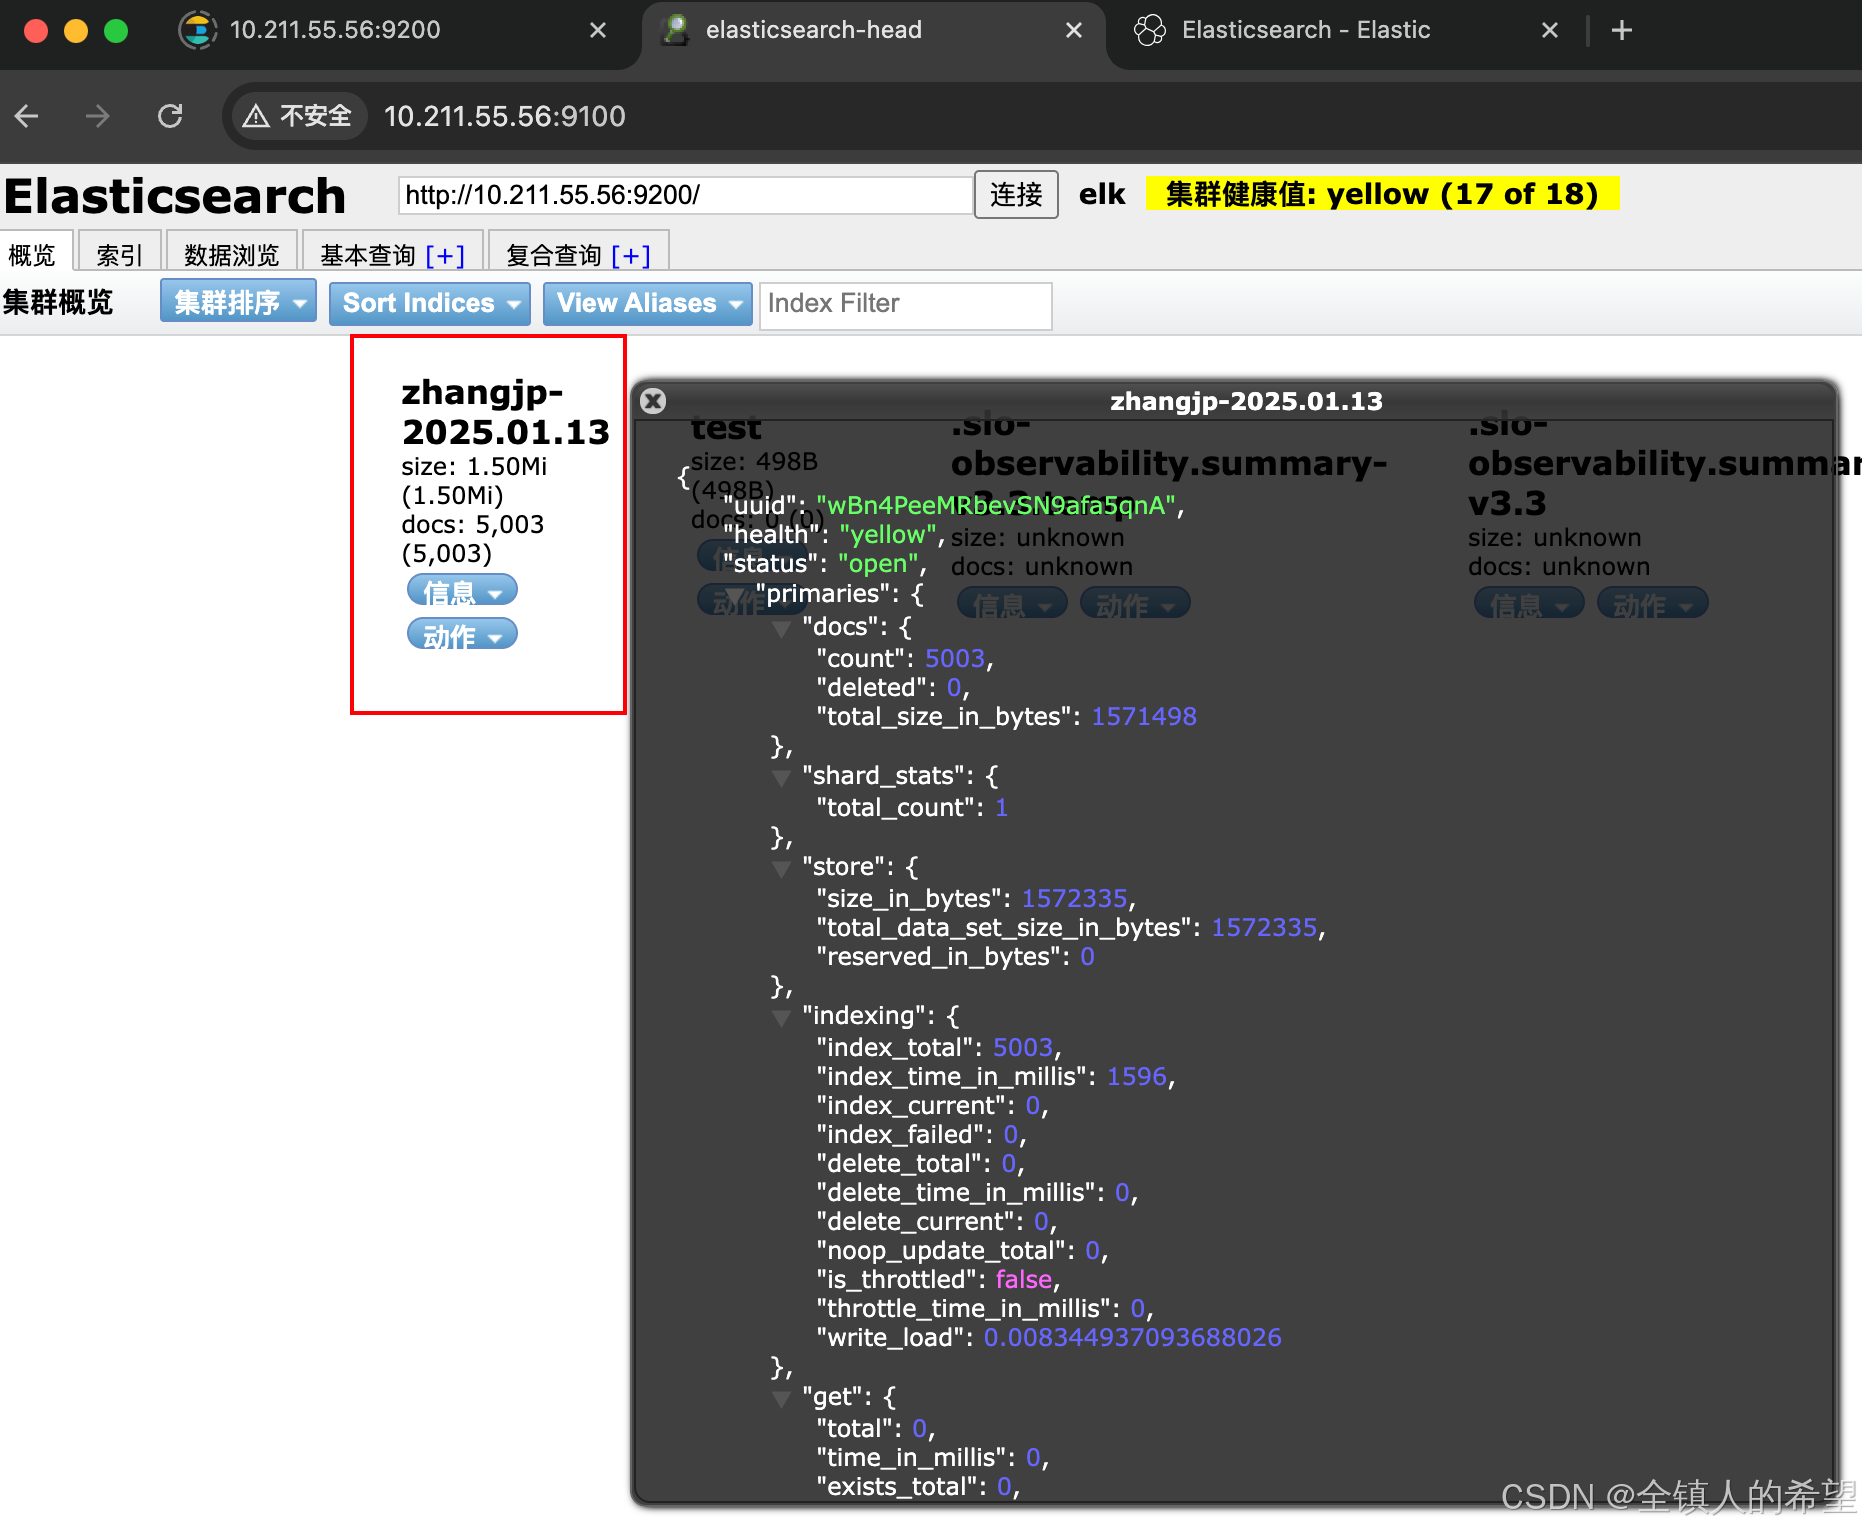Viewport: 1862px width, 1530px height.
Task: Open 动作 menu for zhangjp-2025.01.13 index
Action: point(462,635)
